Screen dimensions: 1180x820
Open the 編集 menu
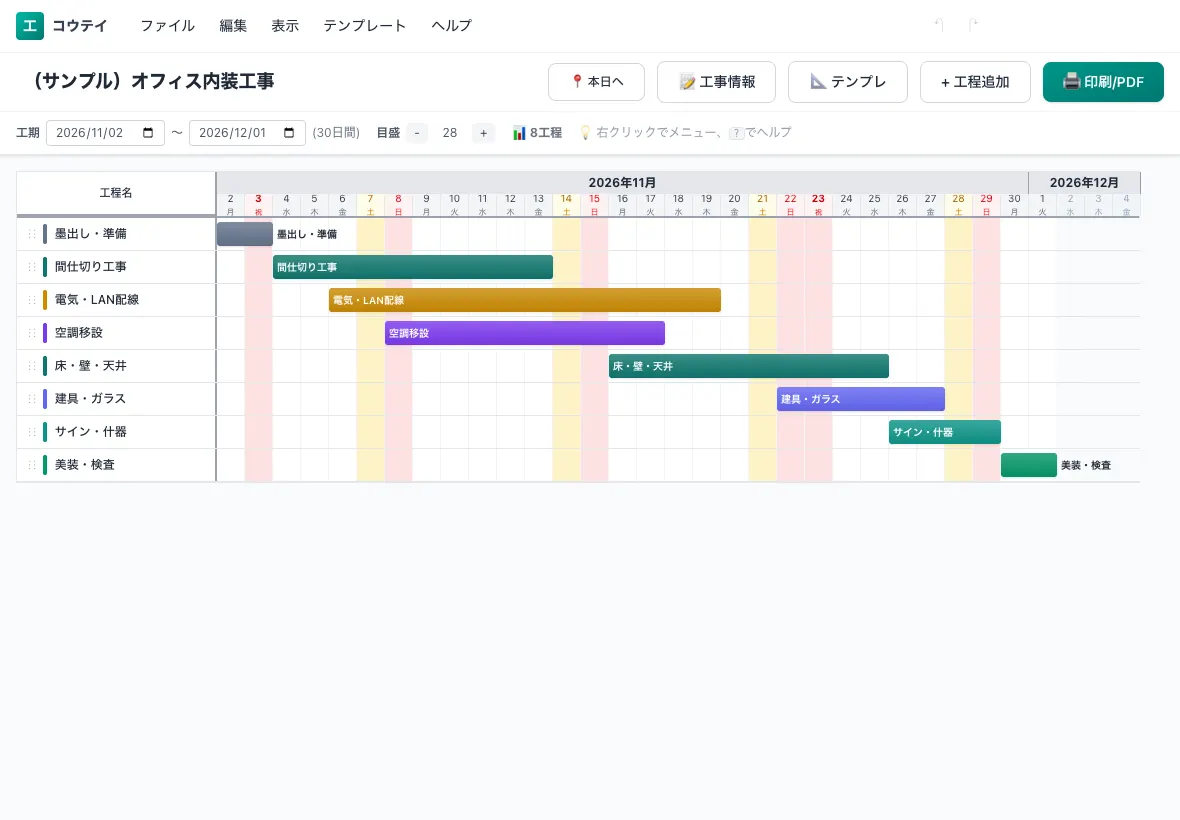(233, 26)
